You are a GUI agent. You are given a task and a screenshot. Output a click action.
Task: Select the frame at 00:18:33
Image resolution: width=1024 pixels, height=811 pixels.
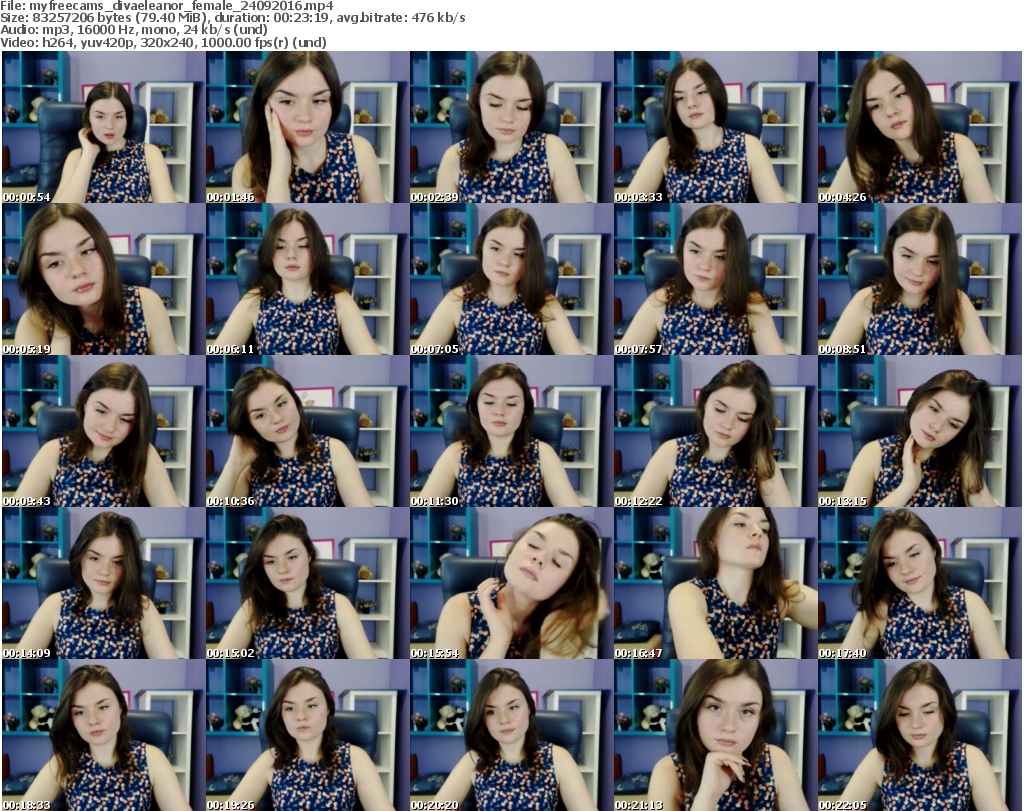point(104,735)
